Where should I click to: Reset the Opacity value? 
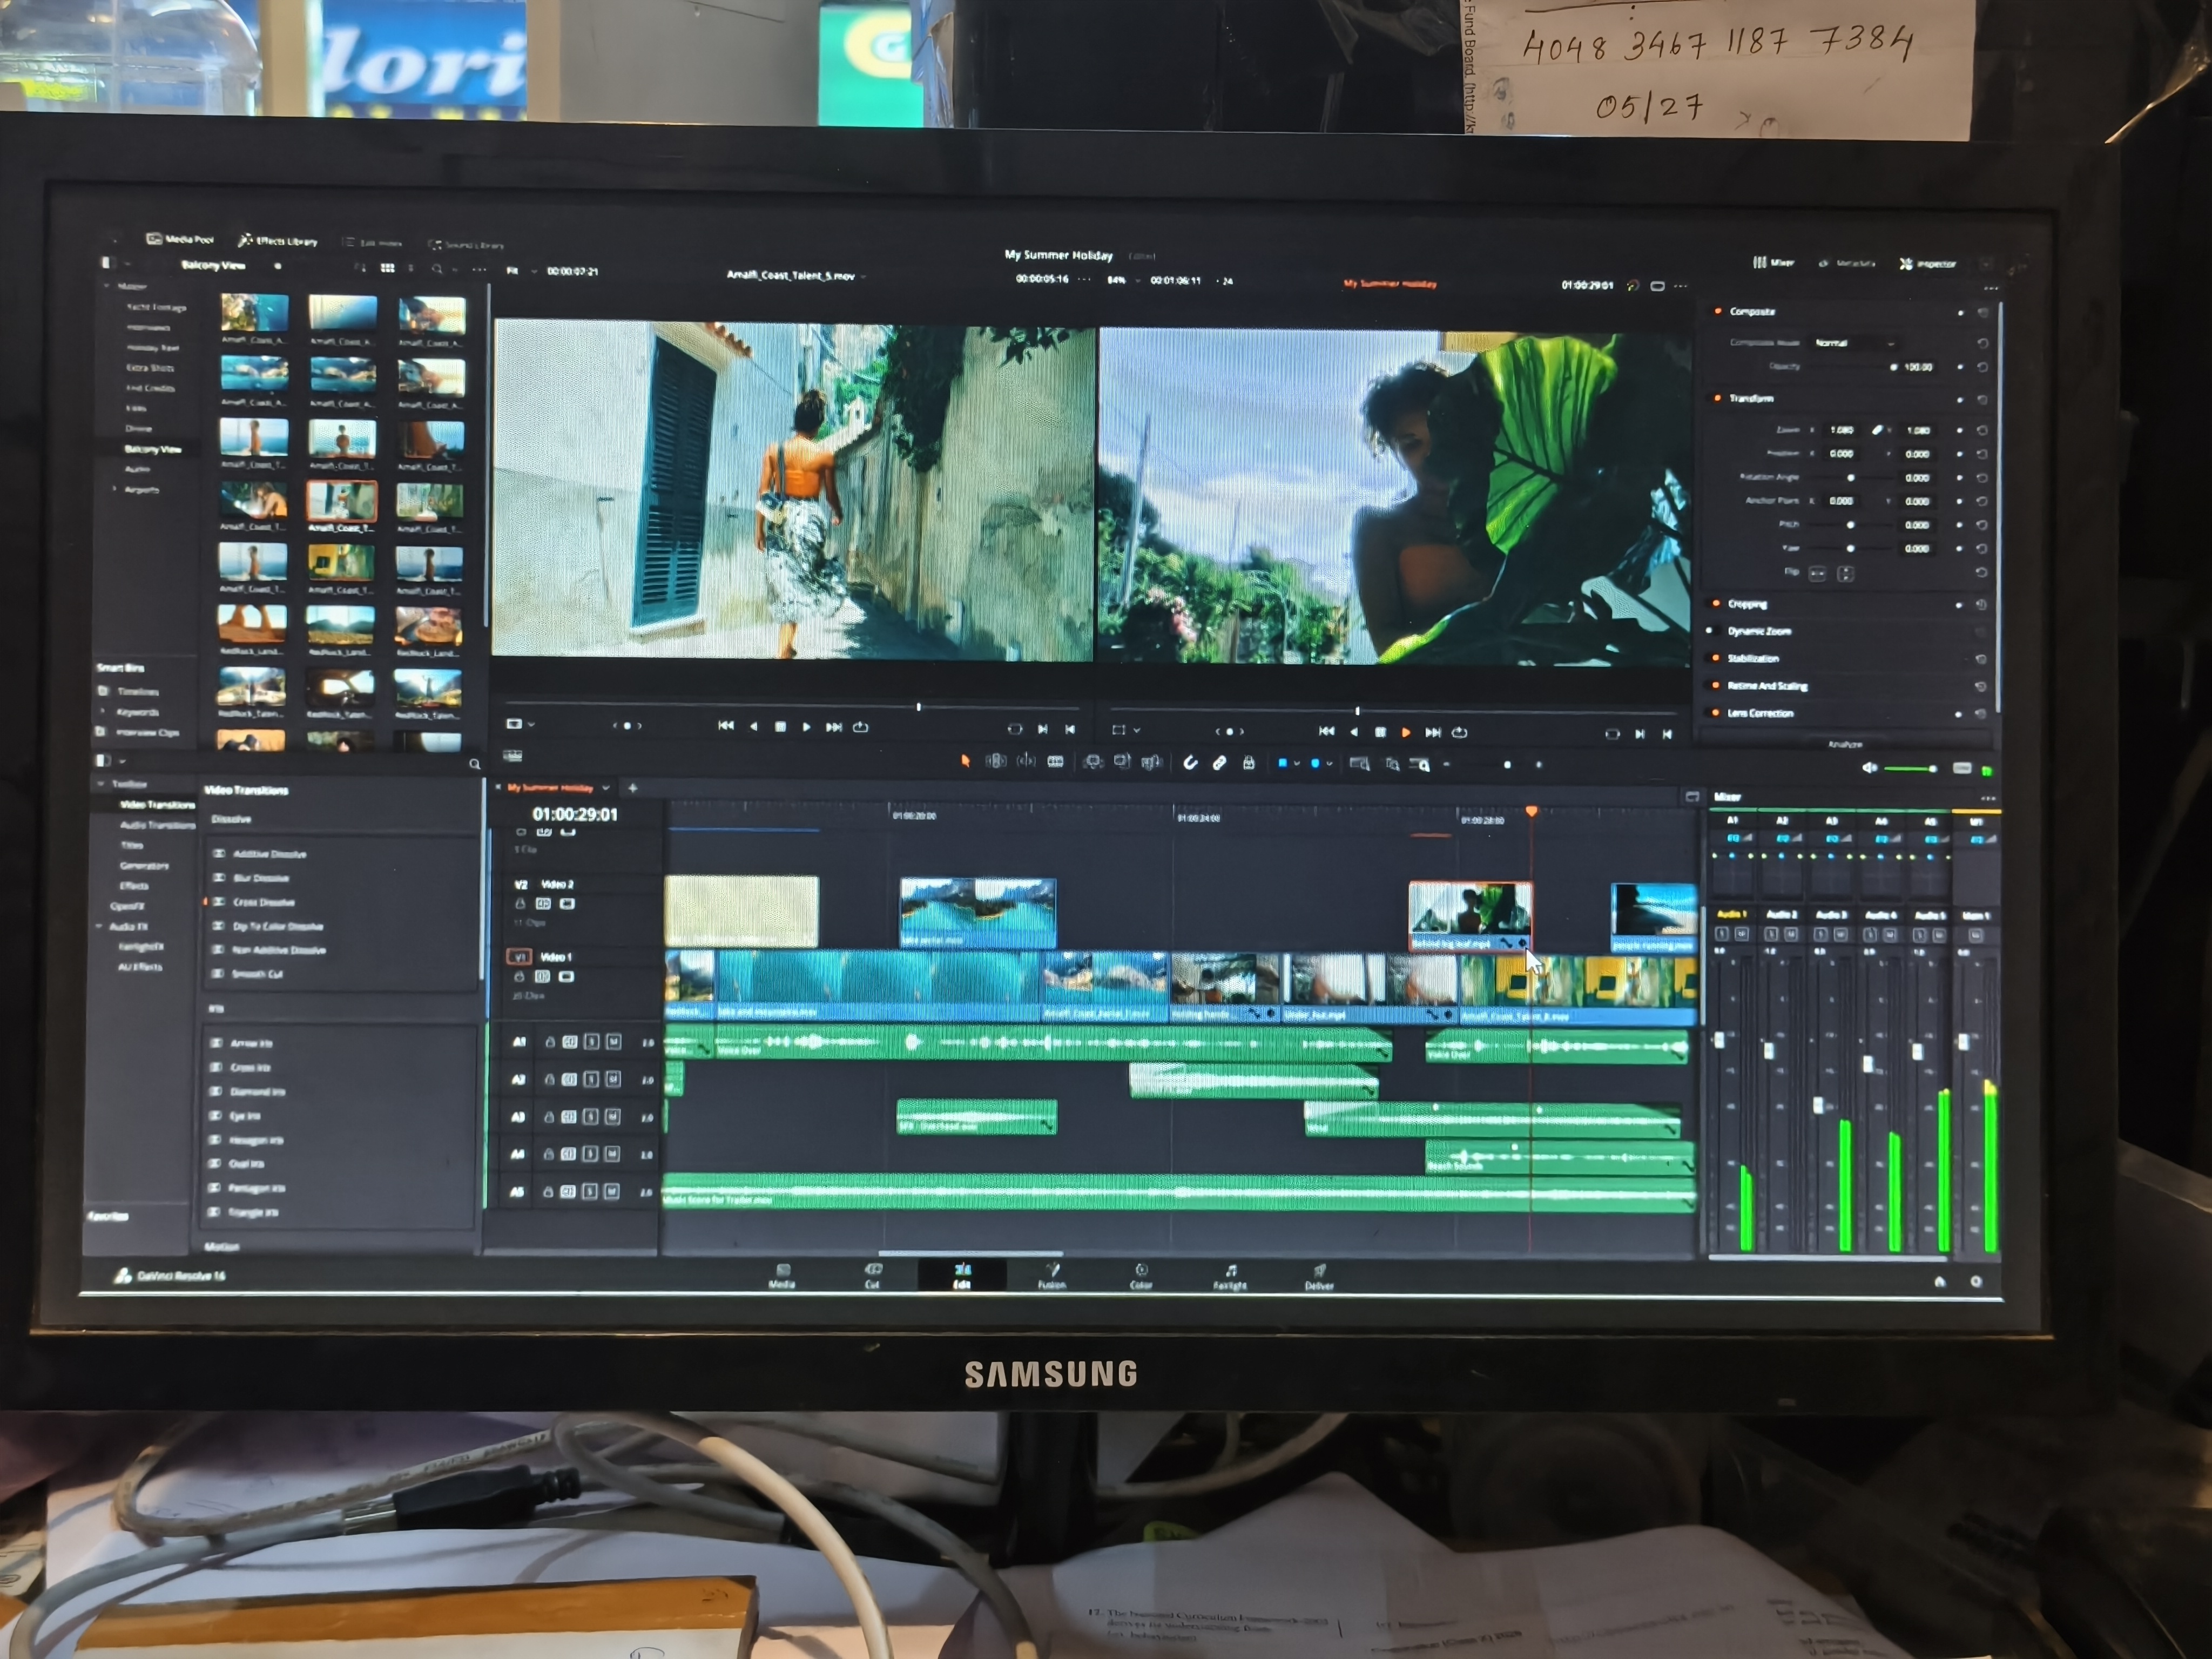point(1982,367)
